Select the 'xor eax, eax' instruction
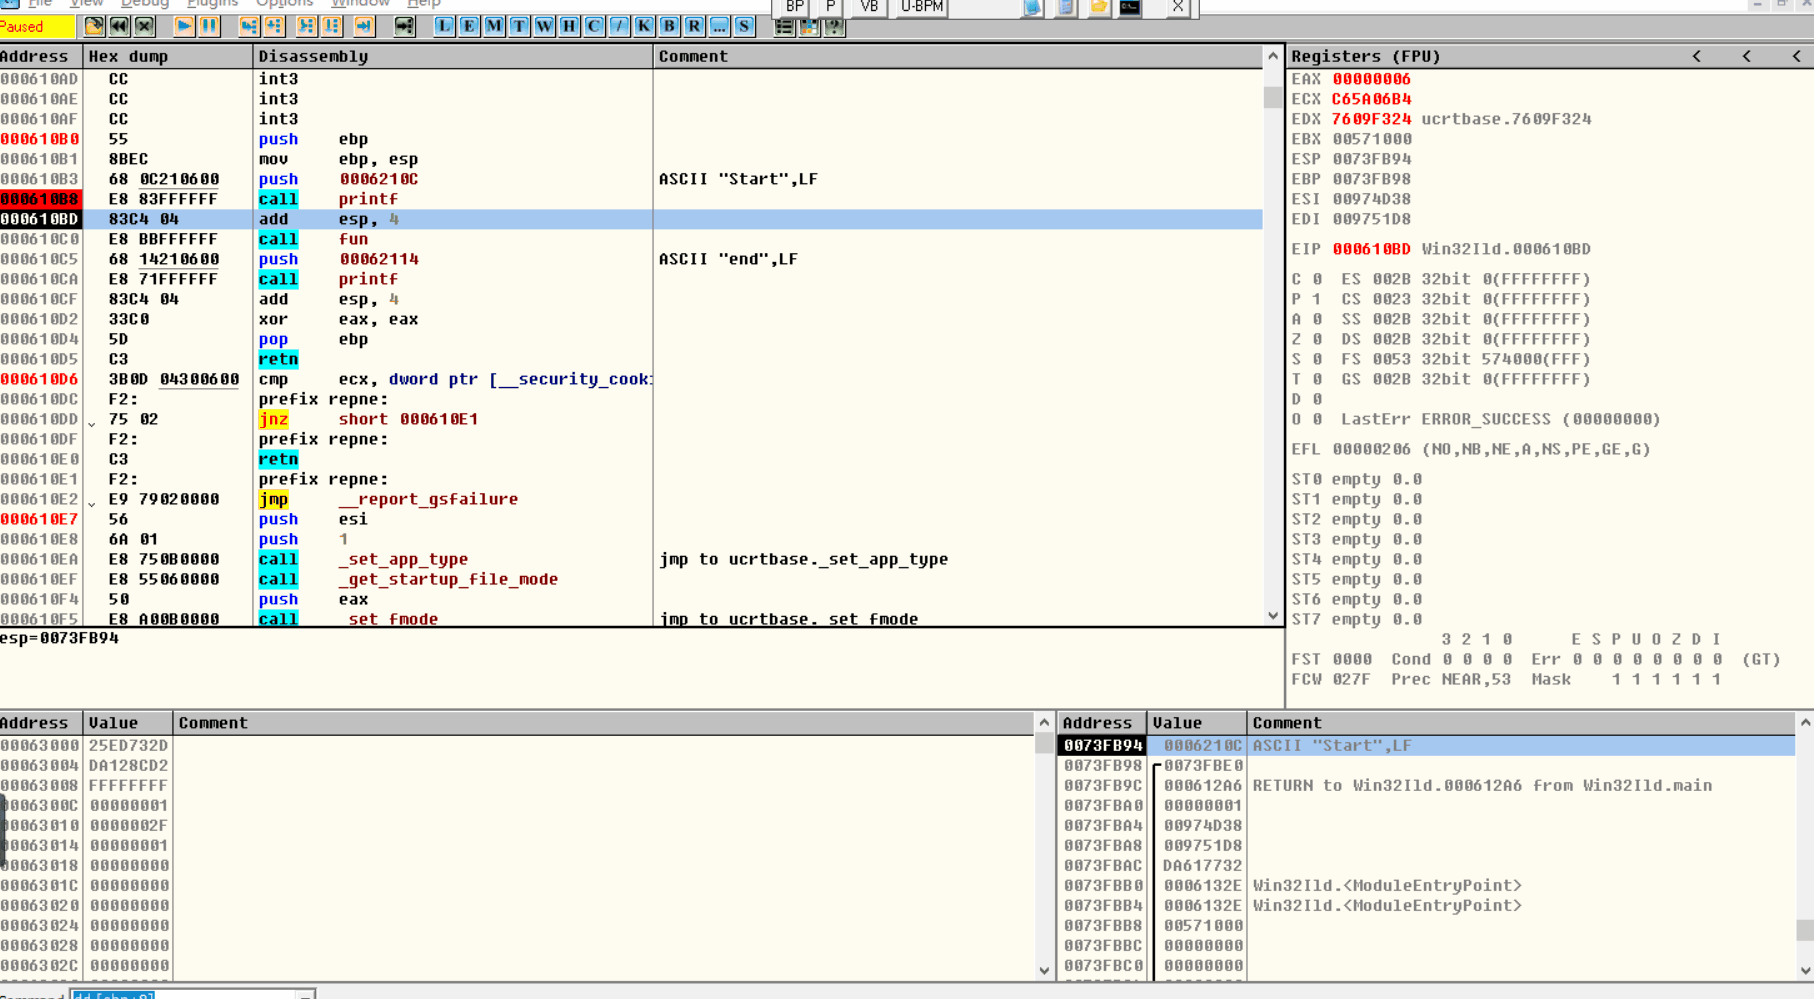The image size is (1814, 999). click(631, 319)
